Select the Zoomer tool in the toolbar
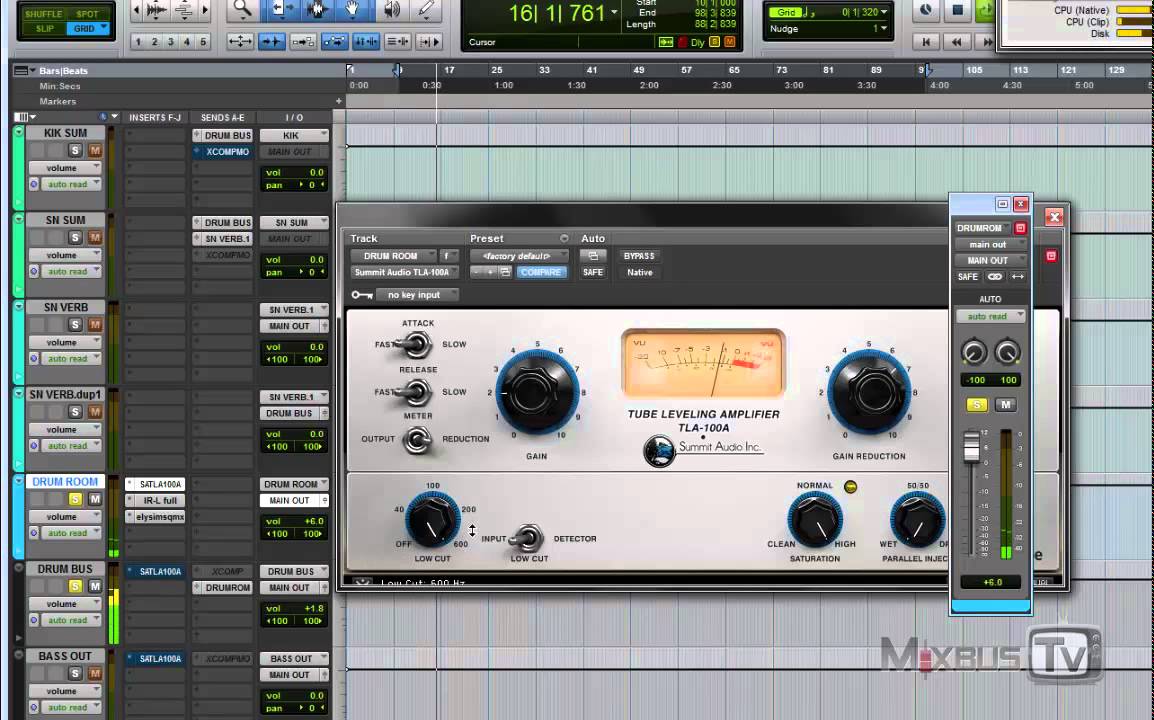The image size is (1154, 720). point(242,9)
